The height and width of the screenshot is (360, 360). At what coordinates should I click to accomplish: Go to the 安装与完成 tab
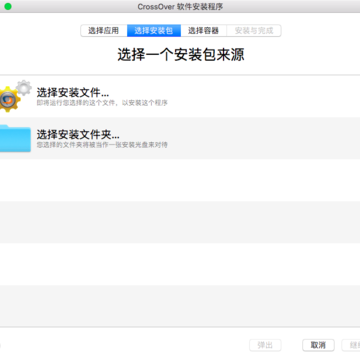(x=254, y=31)
